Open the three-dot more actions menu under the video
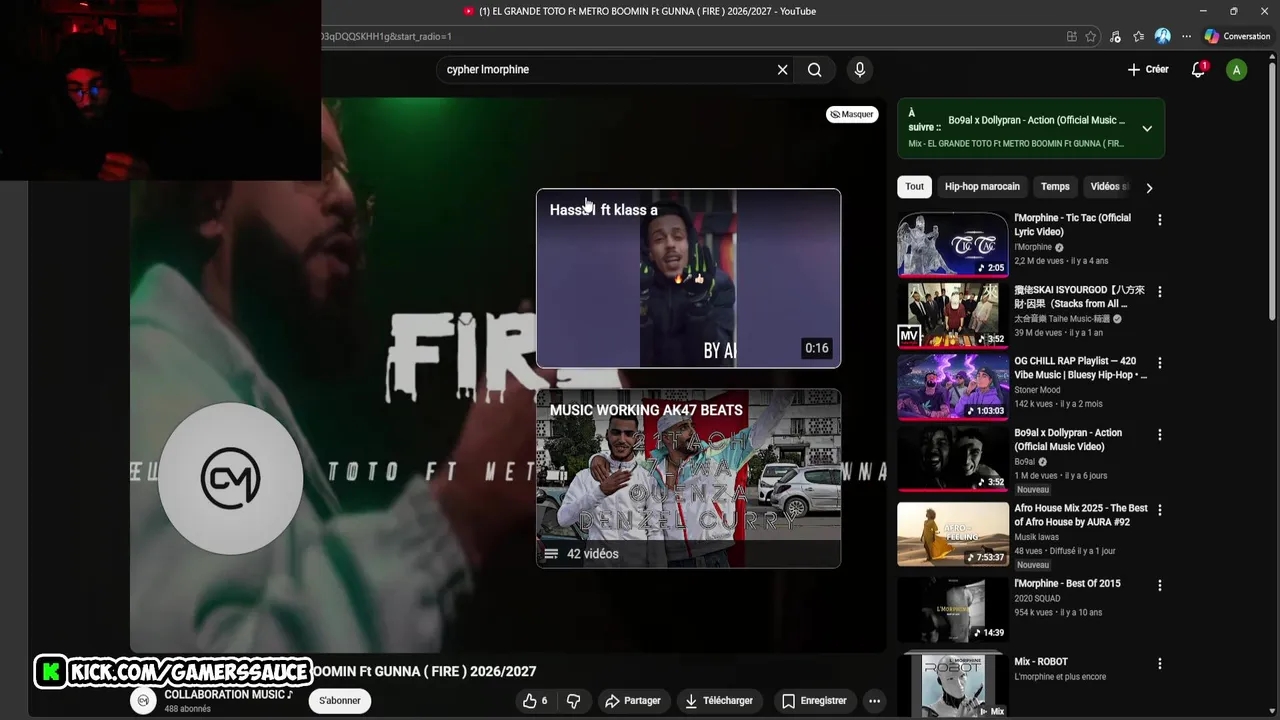This screenshot has height=720, width=1280. 874,701
